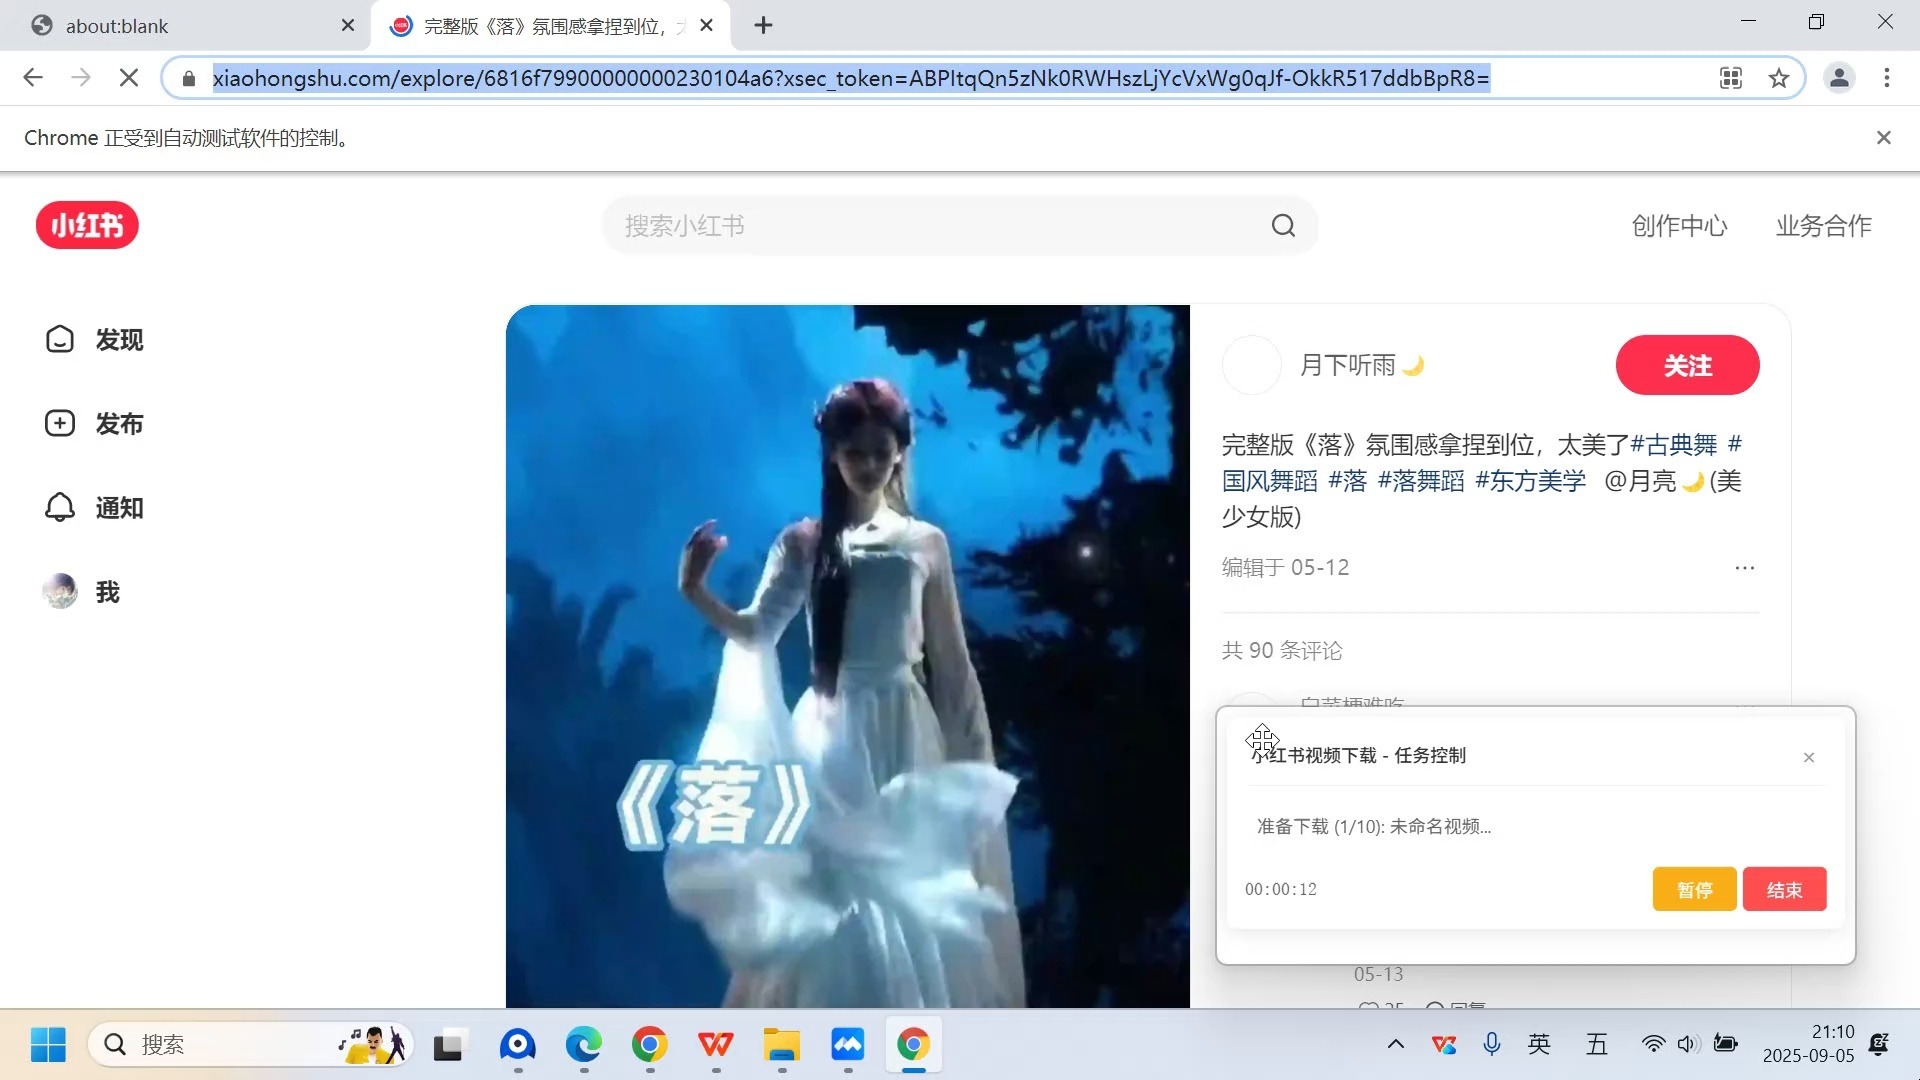1920x1080 pixels.
Task: Open the active Chrome taskbar icon
Action: pyautogui.click(x=913, y=1045)
